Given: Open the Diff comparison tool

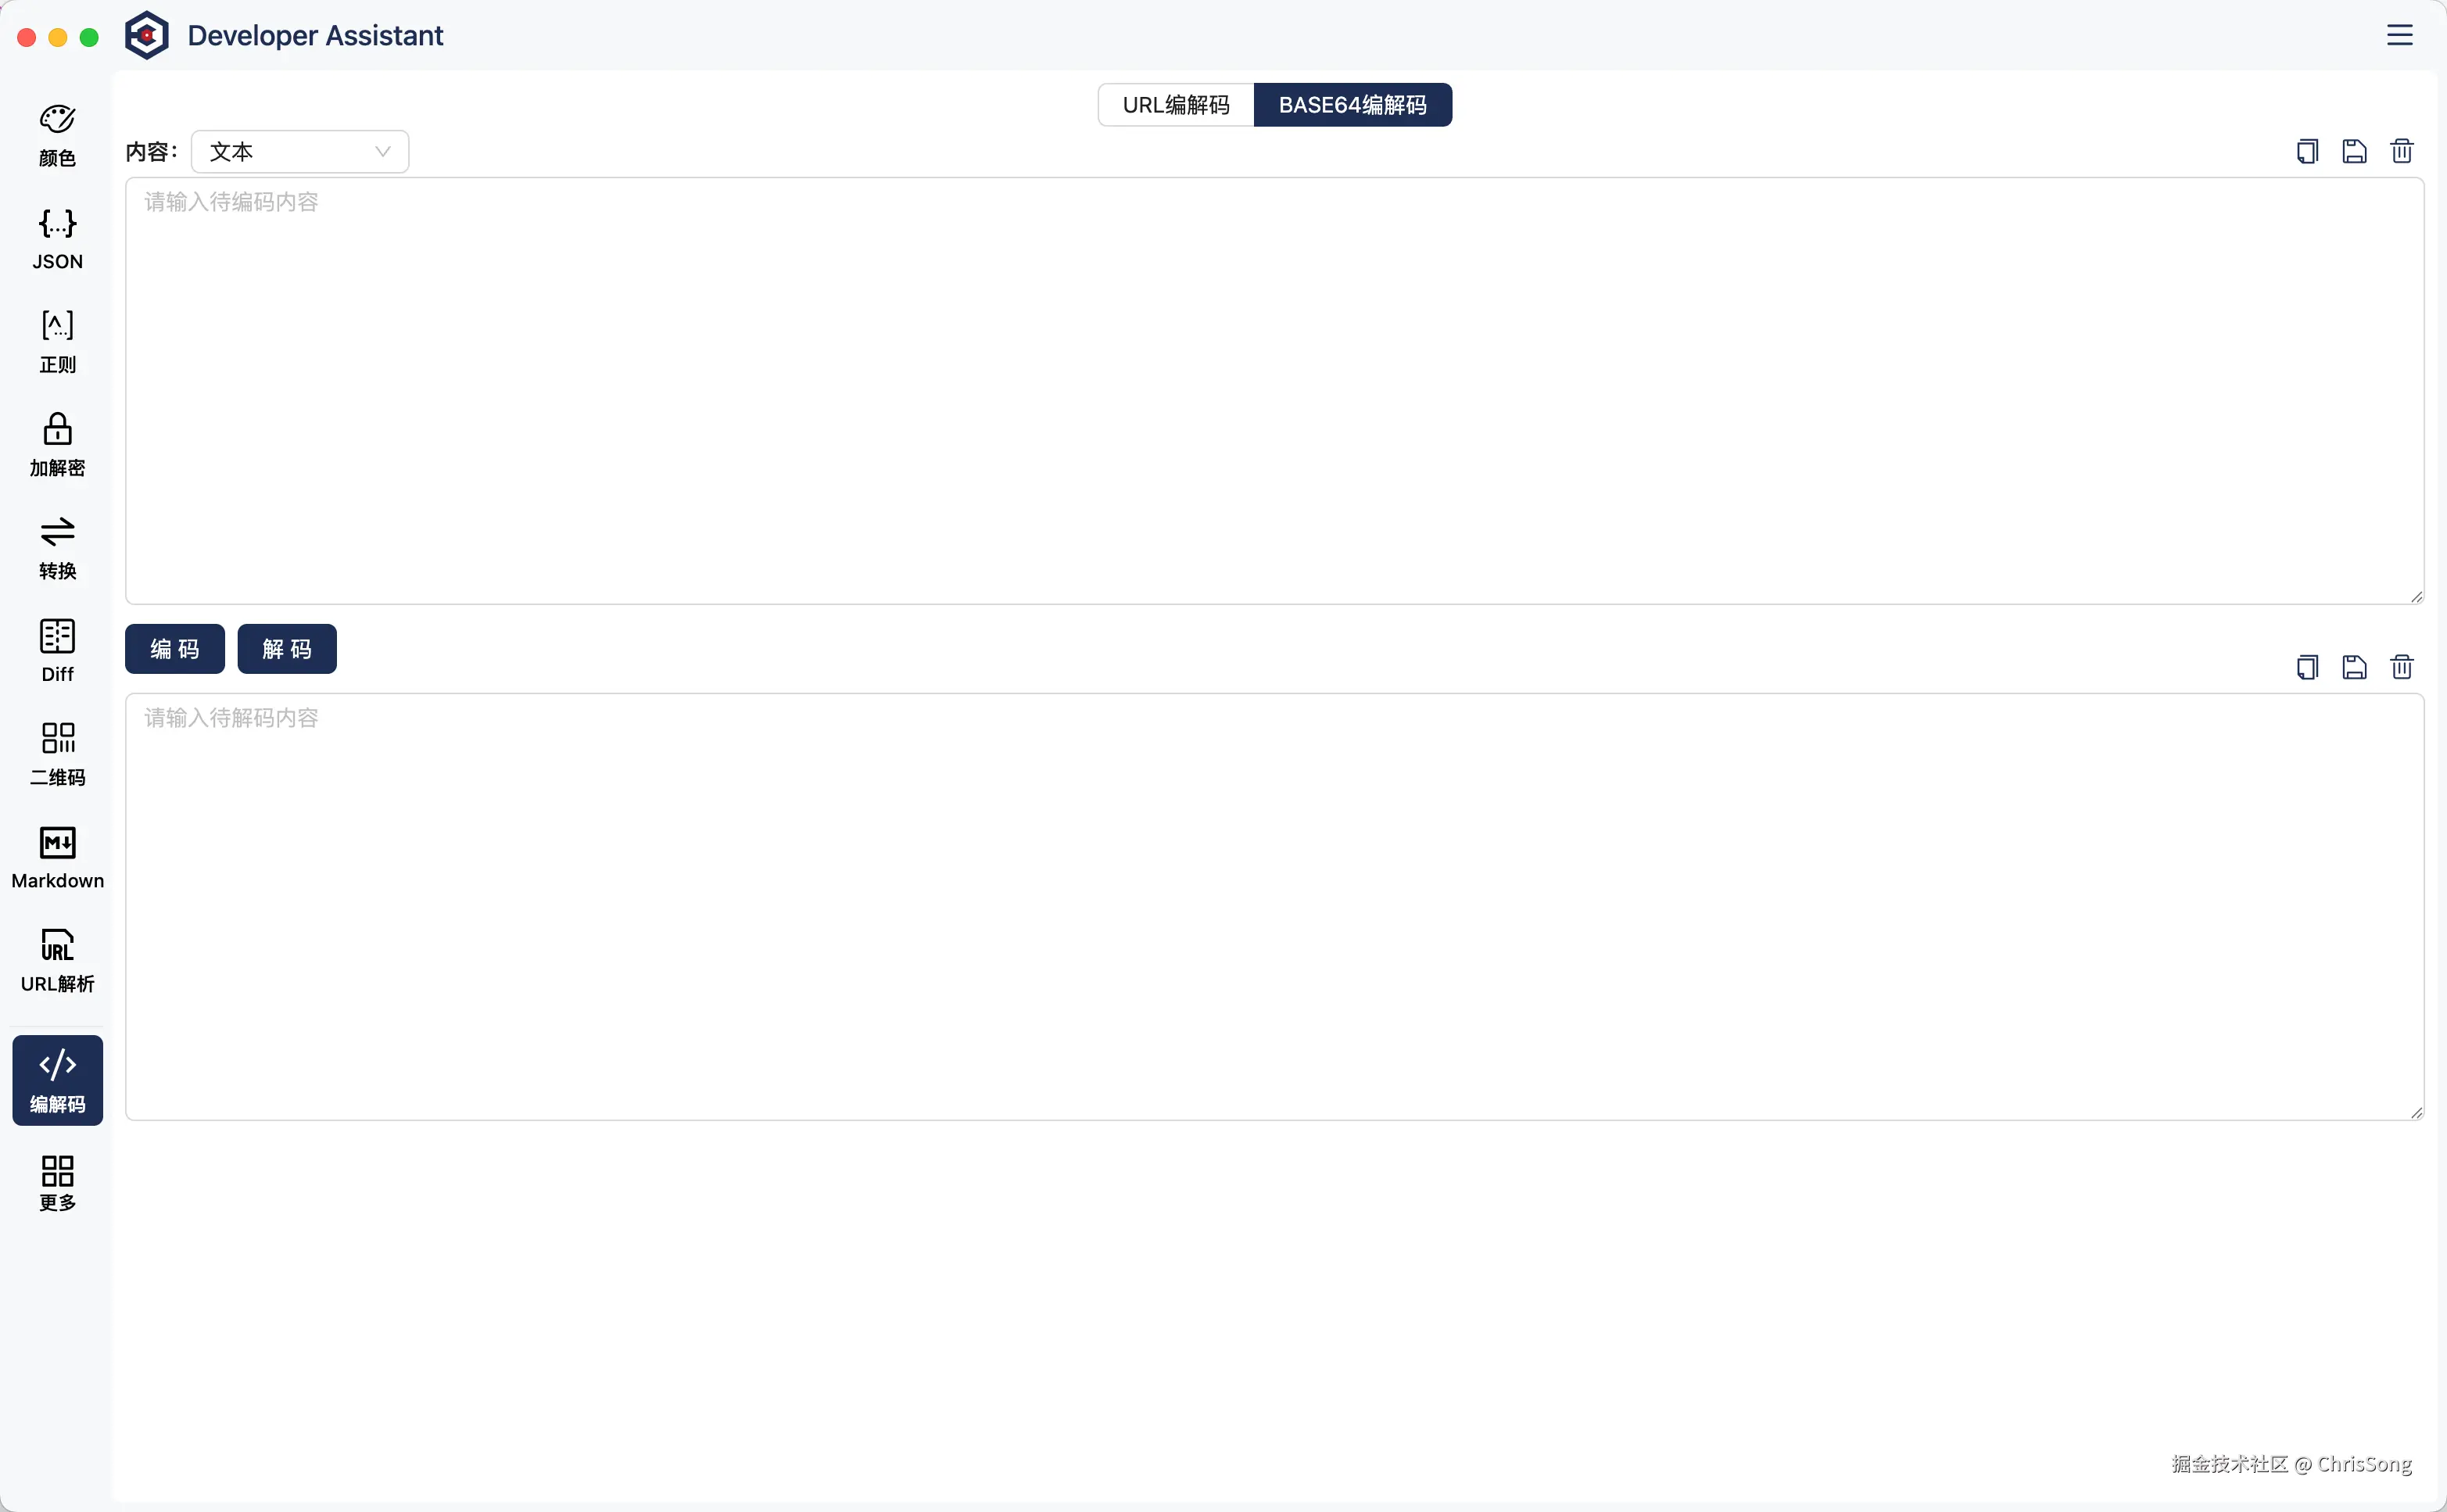Looking at the screenshot, I should 57,651.
